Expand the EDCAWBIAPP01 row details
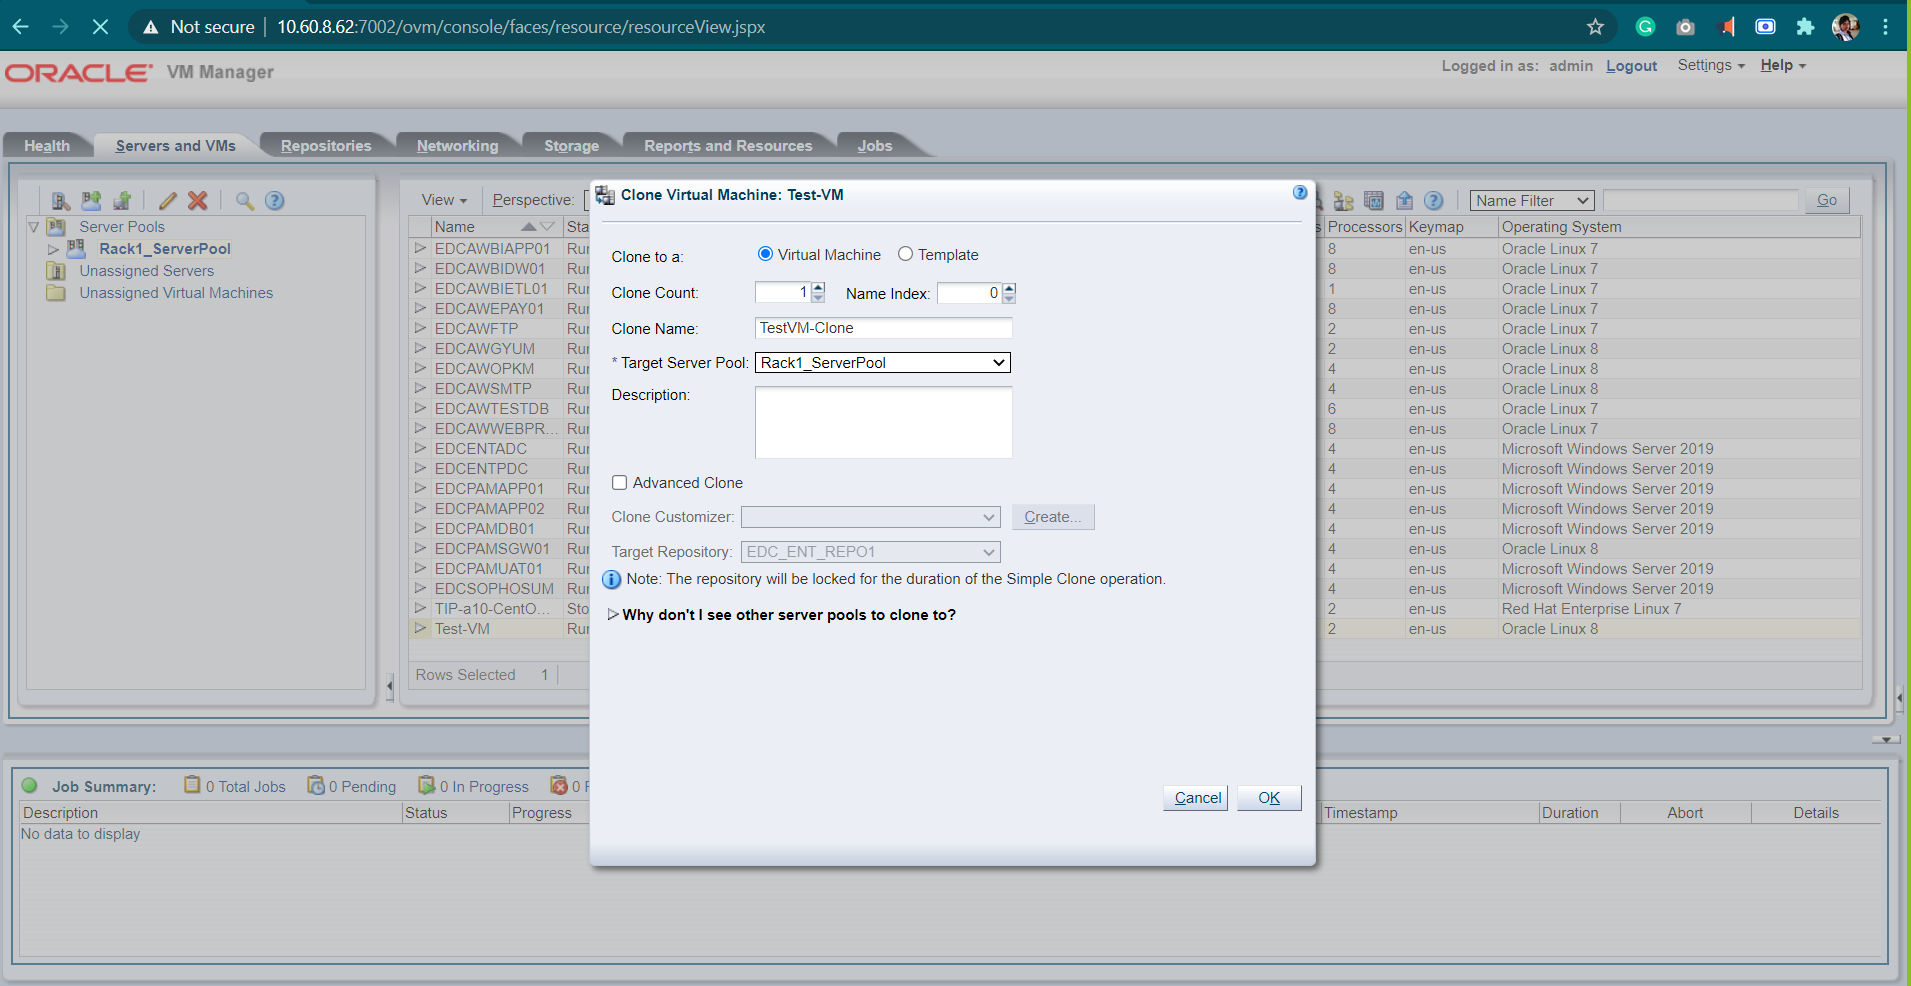The width and height of the screenshot is (1911, 986). coord(421,248)
